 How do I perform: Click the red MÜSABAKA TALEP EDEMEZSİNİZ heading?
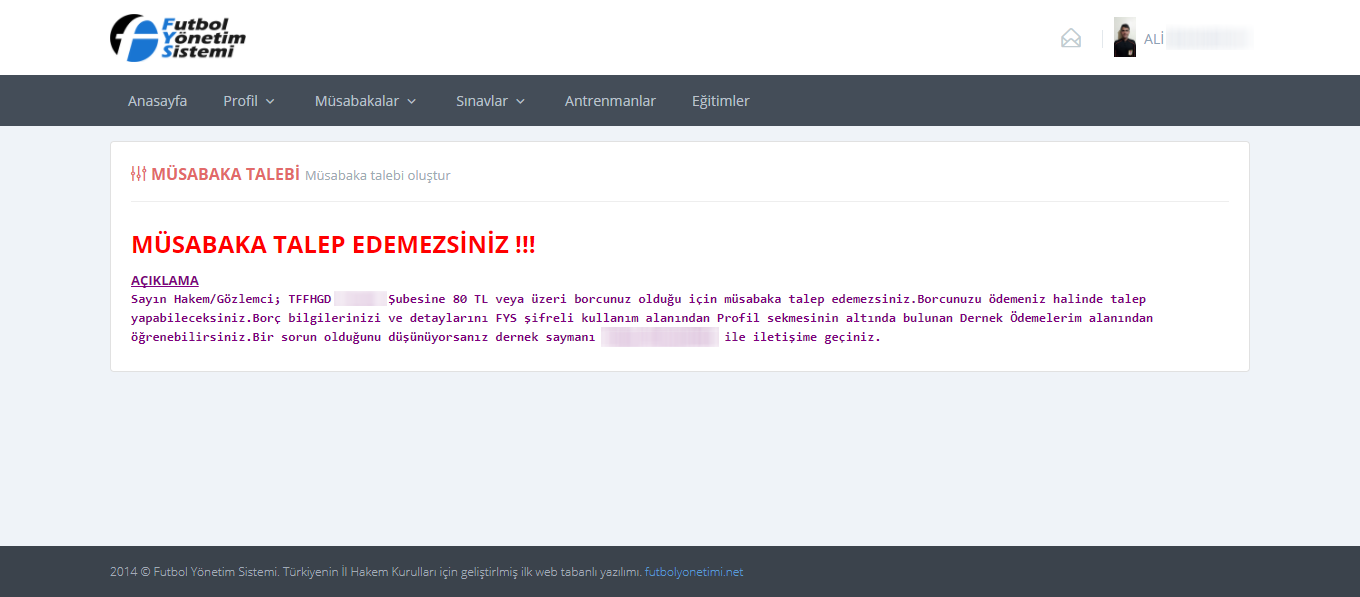point(333,245)
